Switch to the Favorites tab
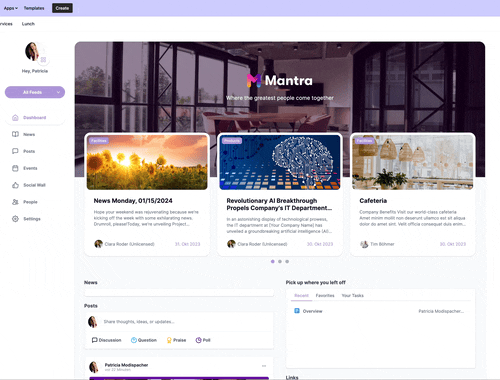500x380 pixels. (x=325, y=296)
